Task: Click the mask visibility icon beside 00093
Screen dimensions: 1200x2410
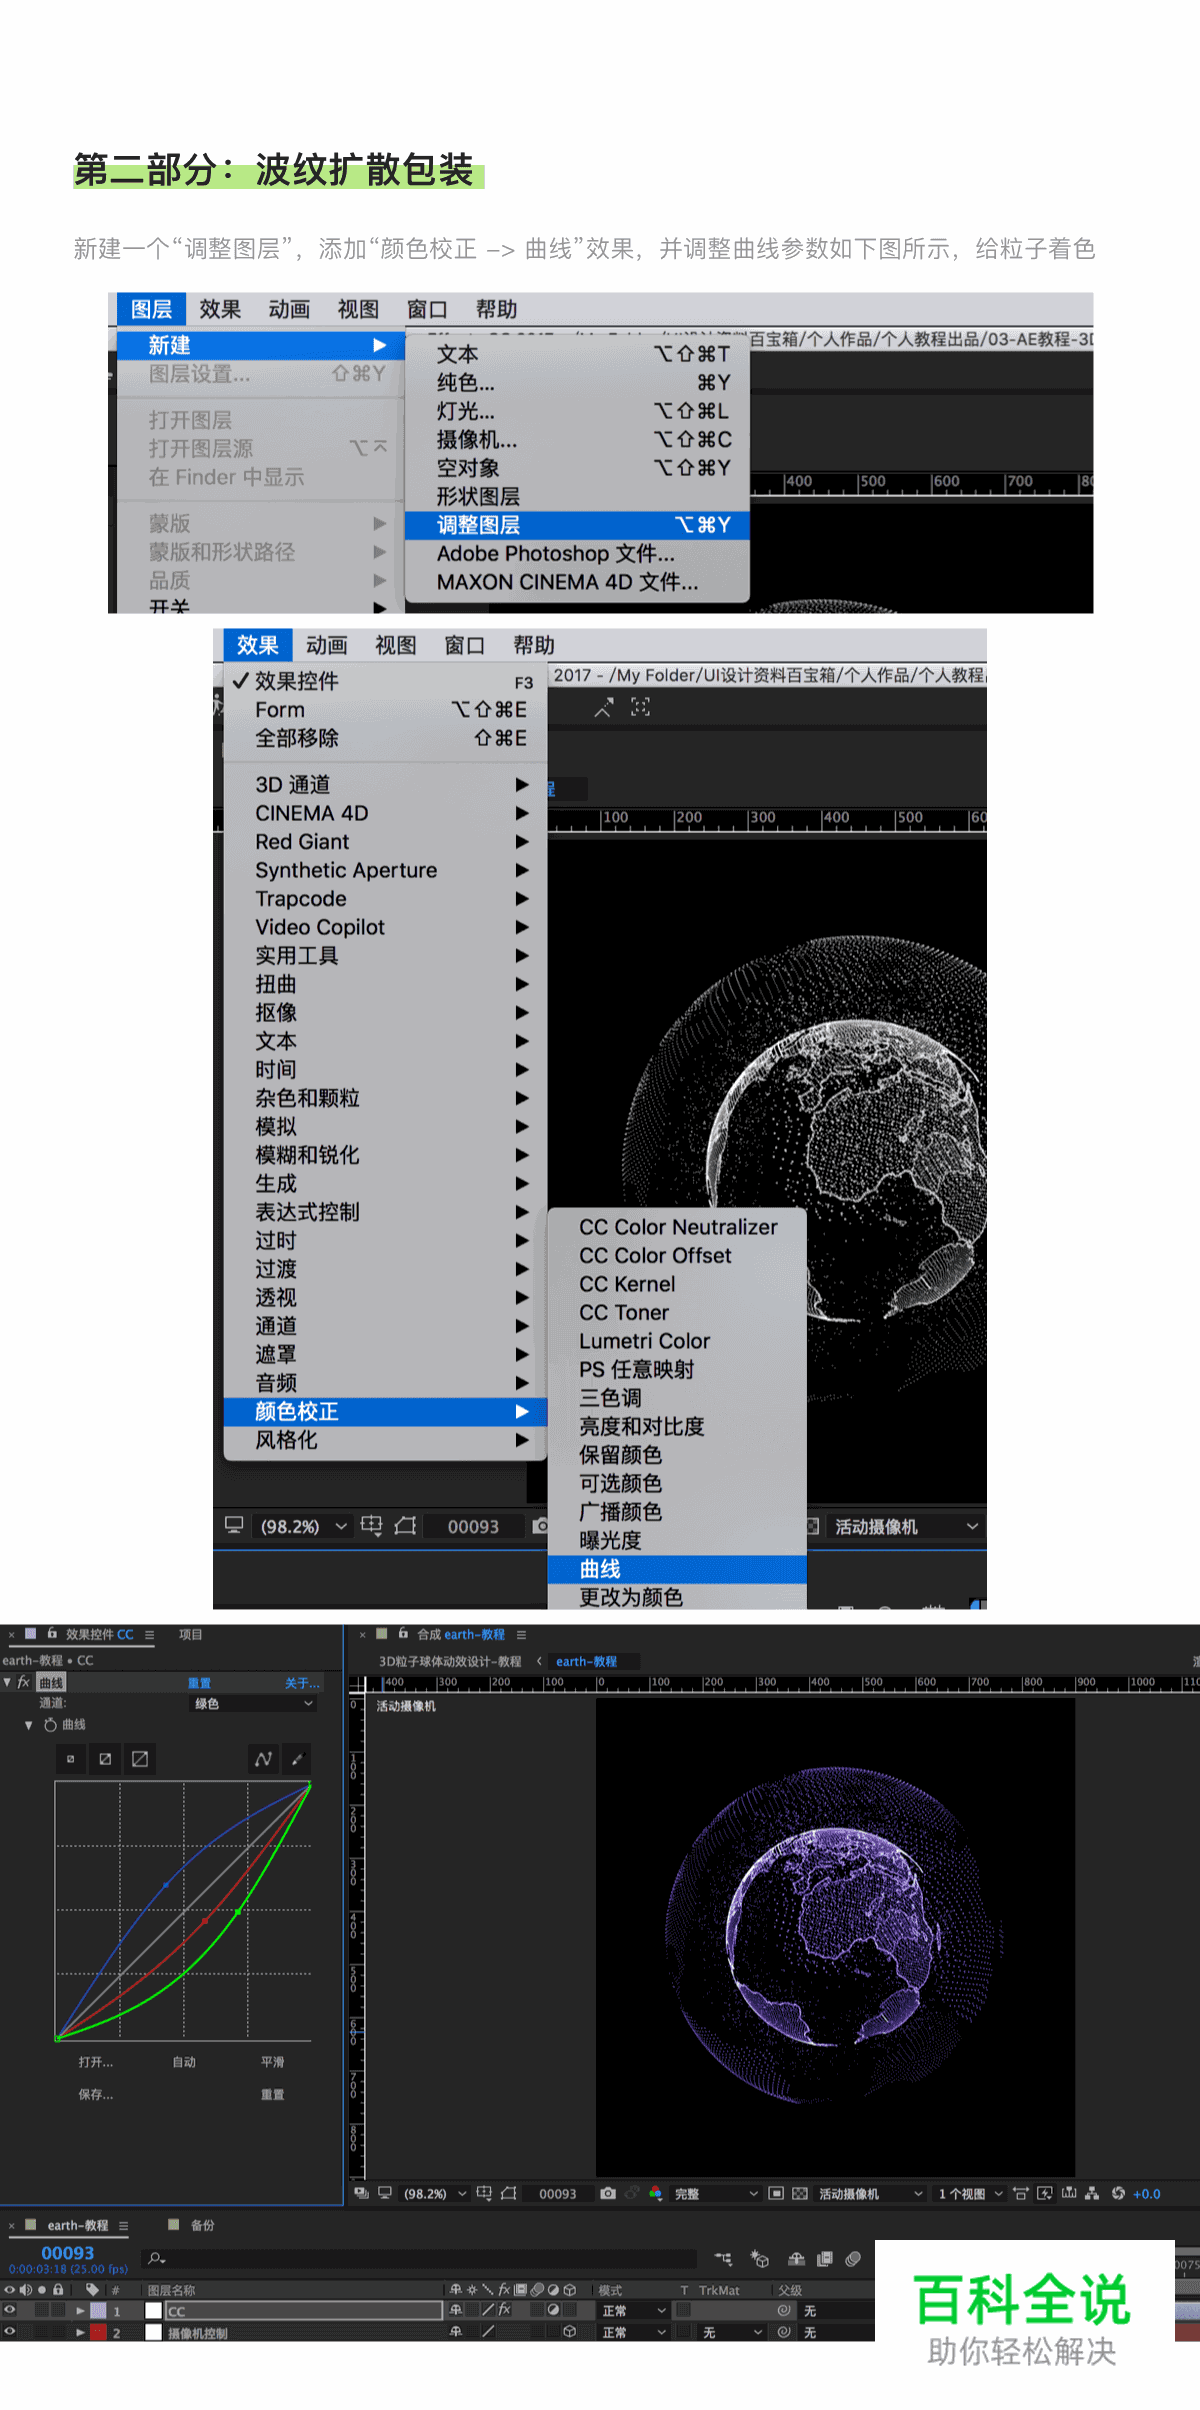Action: 509,2193
